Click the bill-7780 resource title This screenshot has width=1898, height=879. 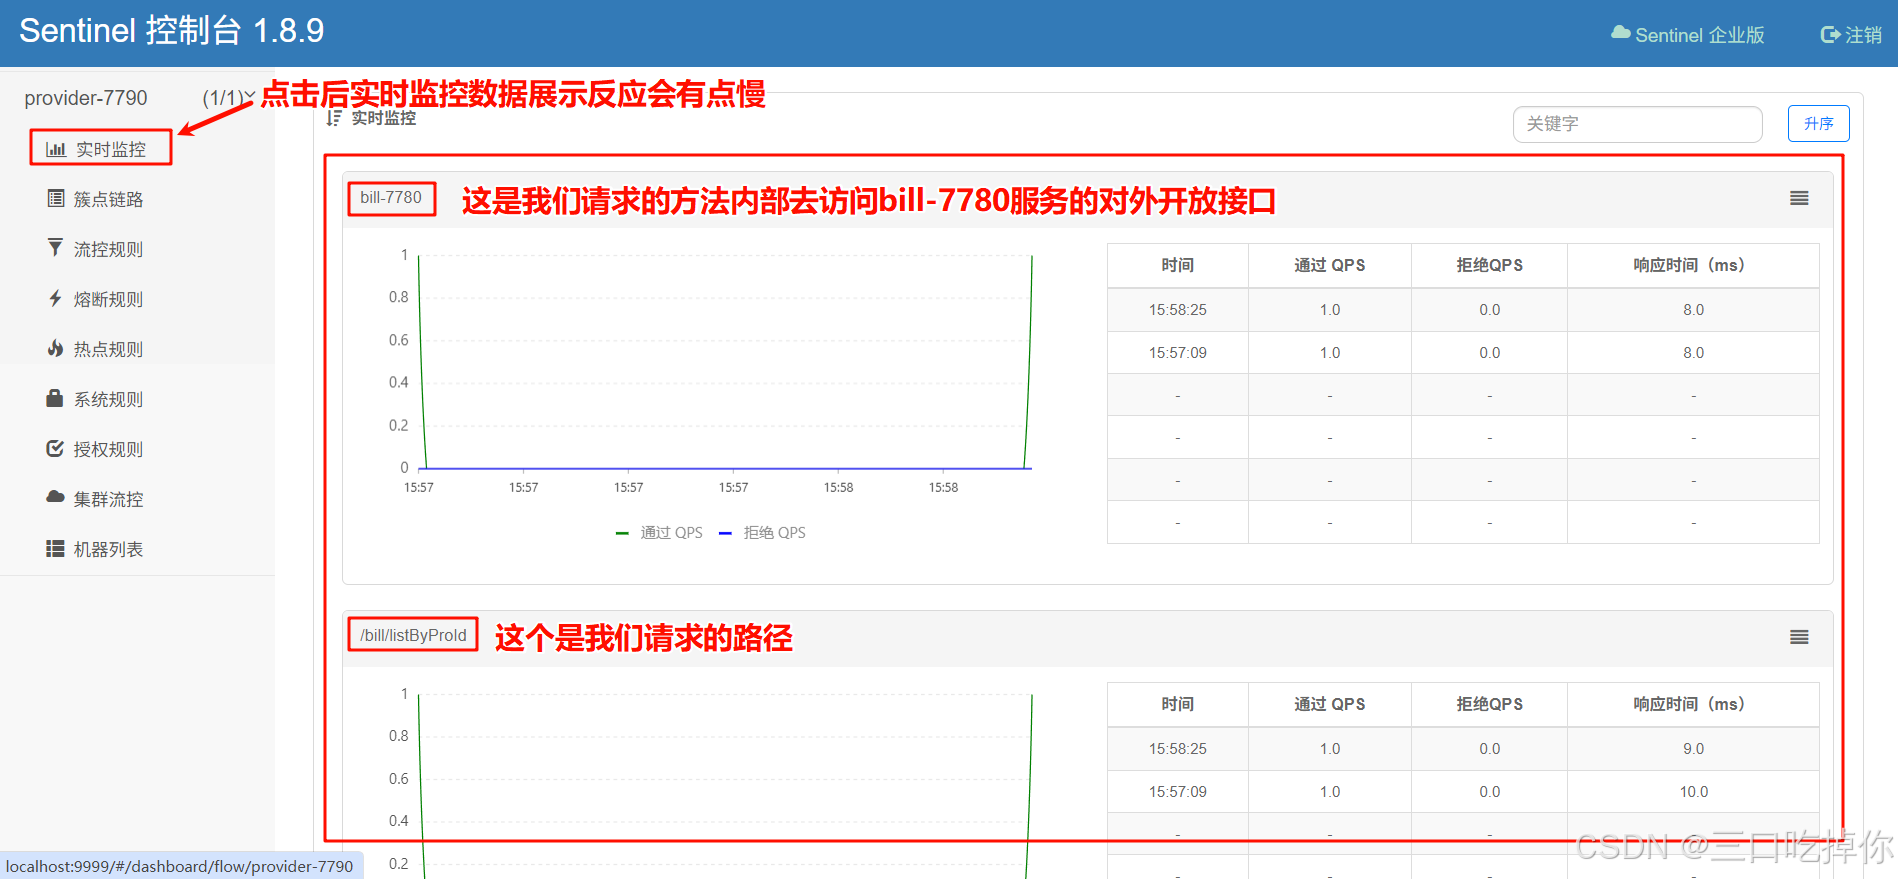click(391, 198)
